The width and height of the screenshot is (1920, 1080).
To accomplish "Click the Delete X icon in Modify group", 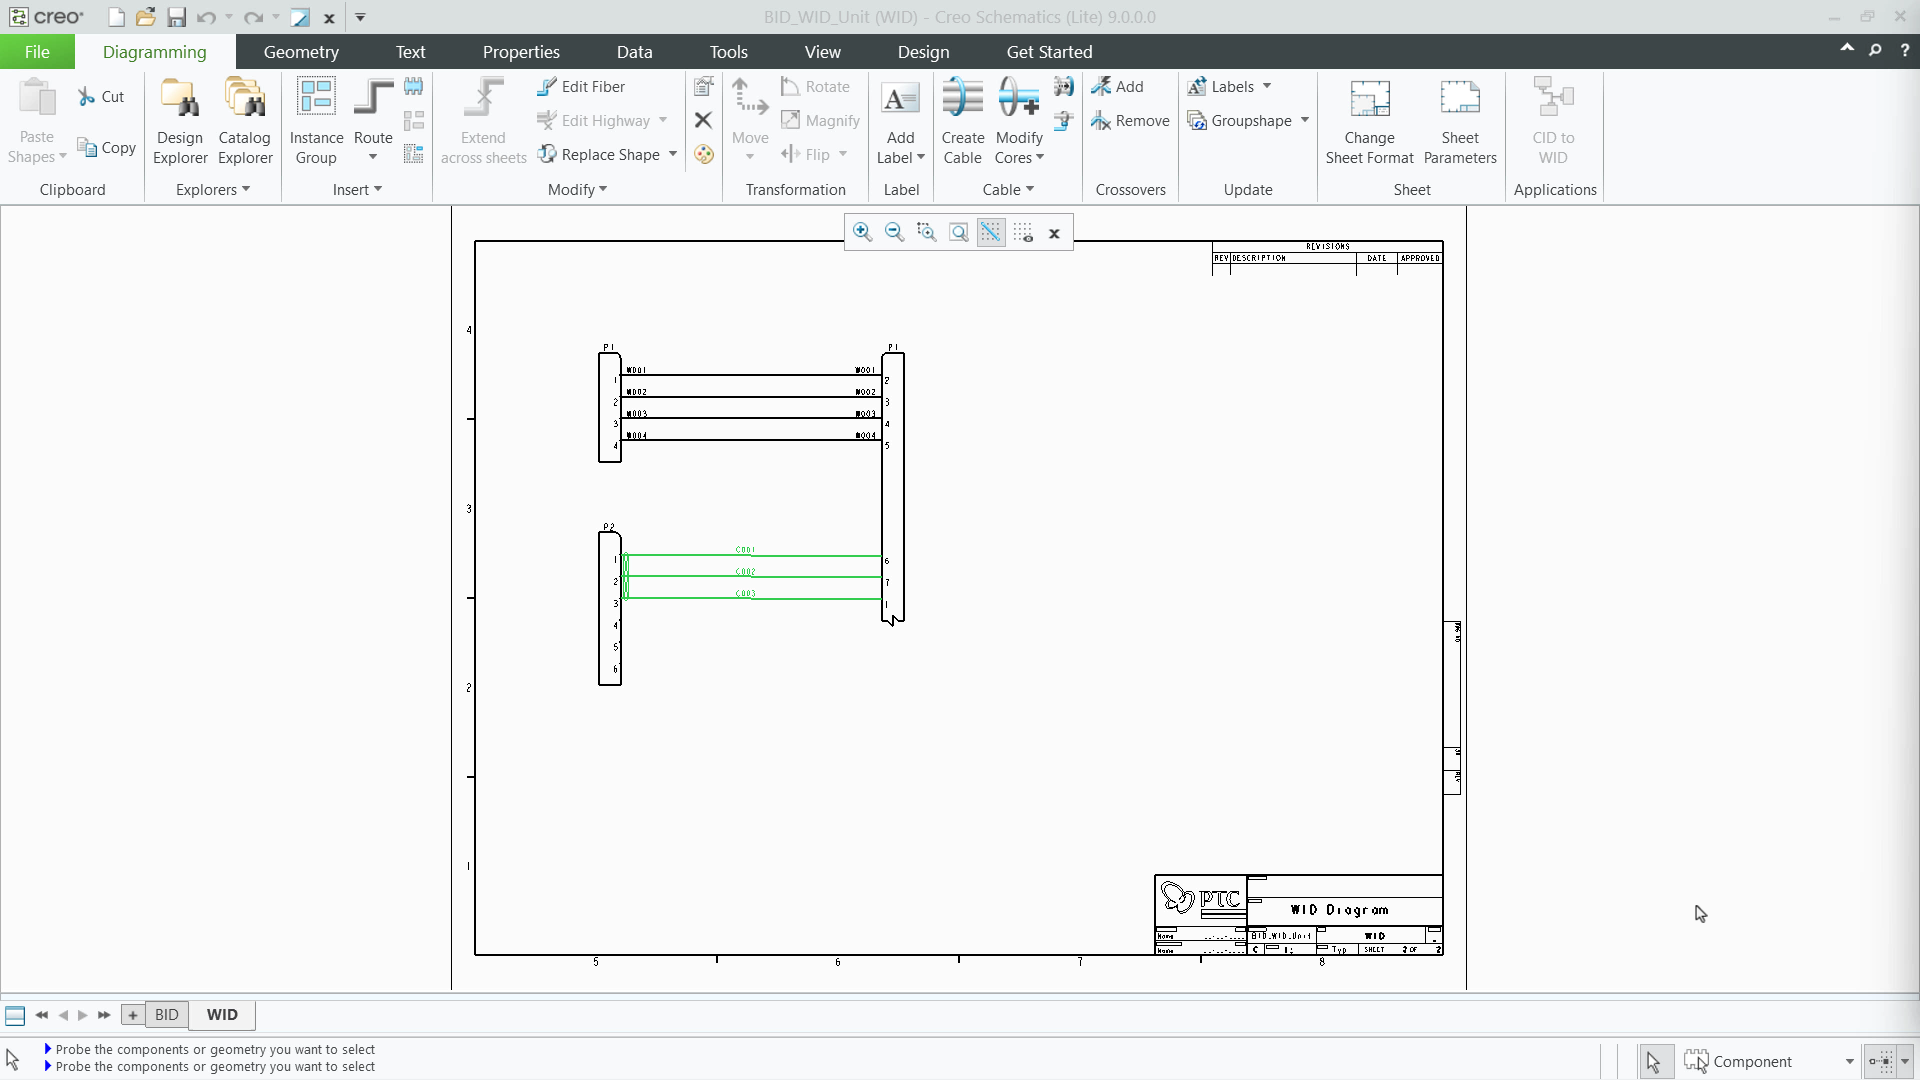I will click(703, 120).
